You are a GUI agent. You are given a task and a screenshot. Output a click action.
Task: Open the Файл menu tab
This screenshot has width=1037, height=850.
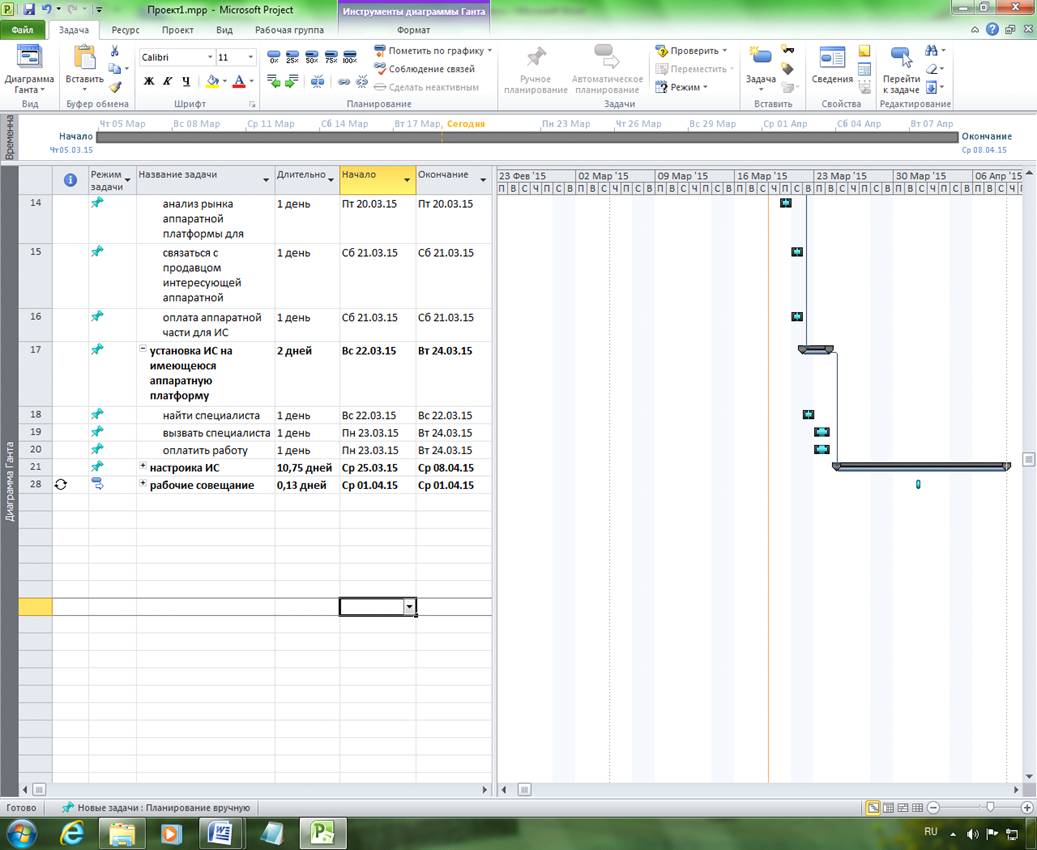(23, 30)
